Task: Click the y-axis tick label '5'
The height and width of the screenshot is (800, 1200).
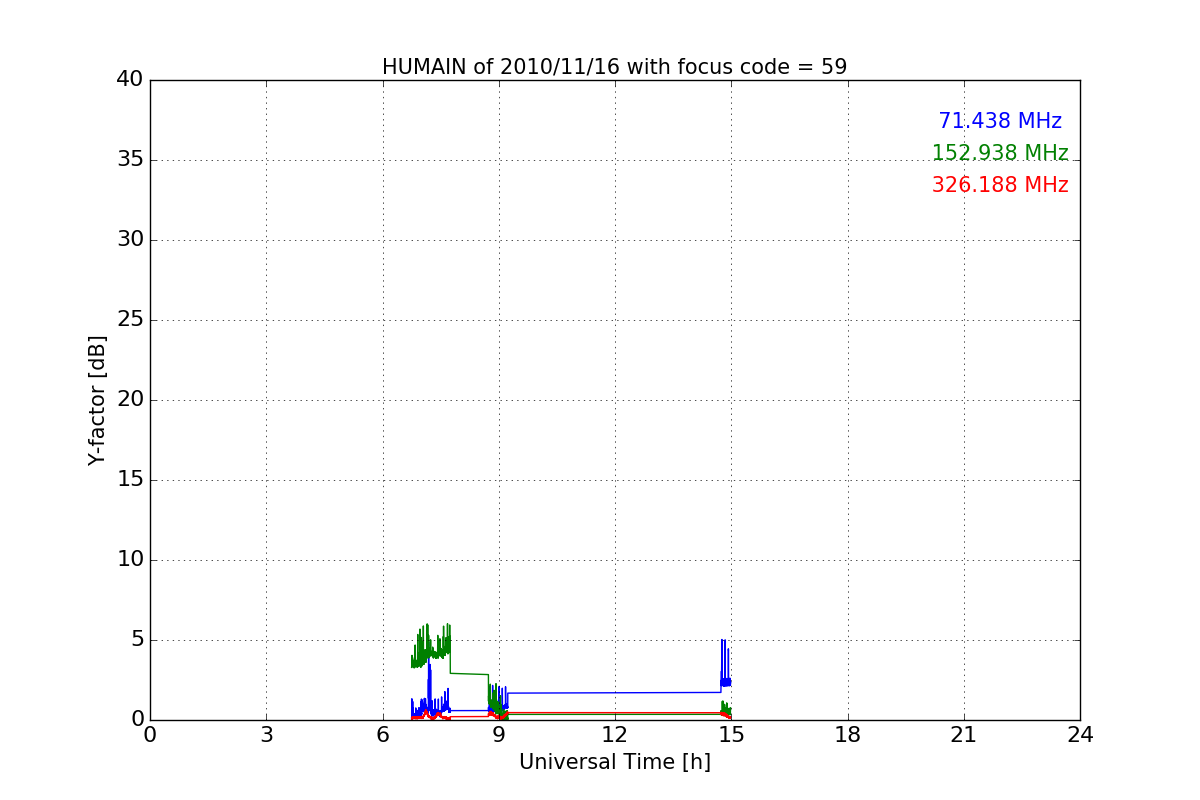Action: [x=137, y=640]
